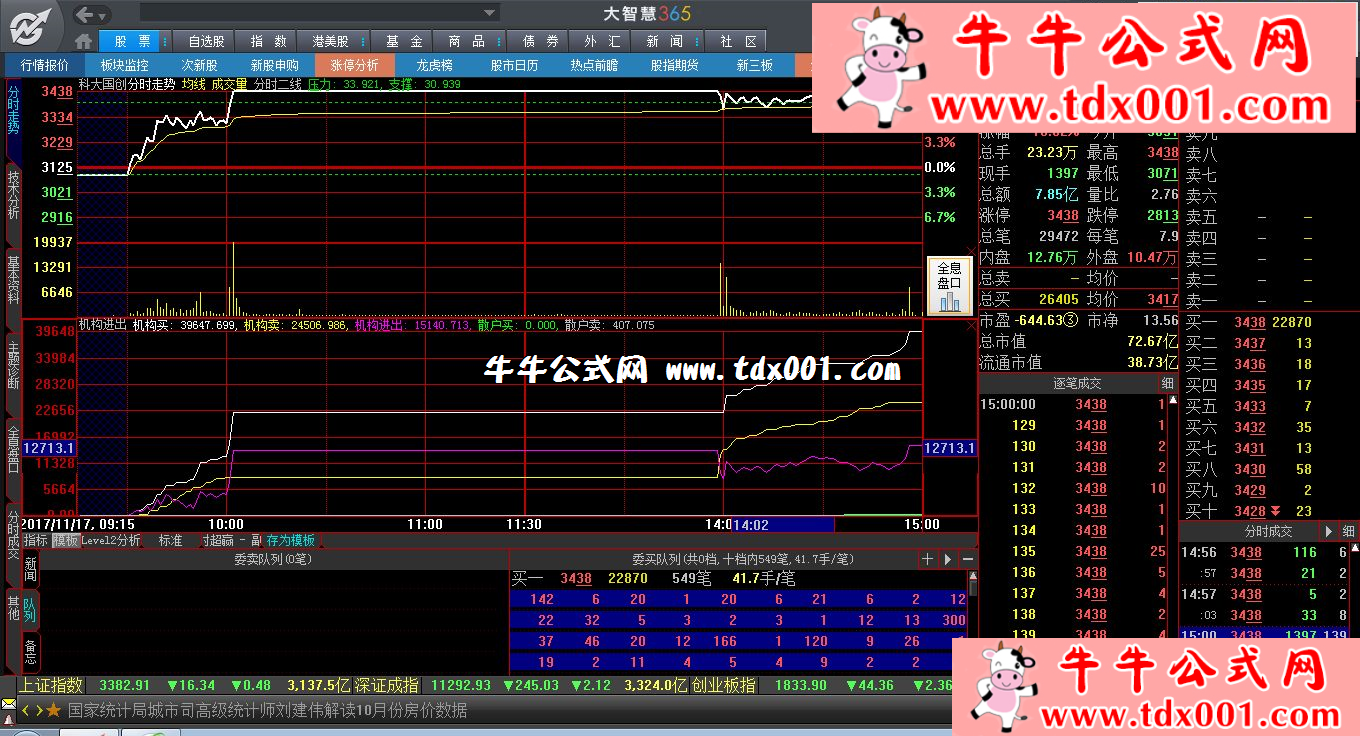Select the 队列 vertical tab
This screenshot has height=736, width=1360.
click(30, 611)
